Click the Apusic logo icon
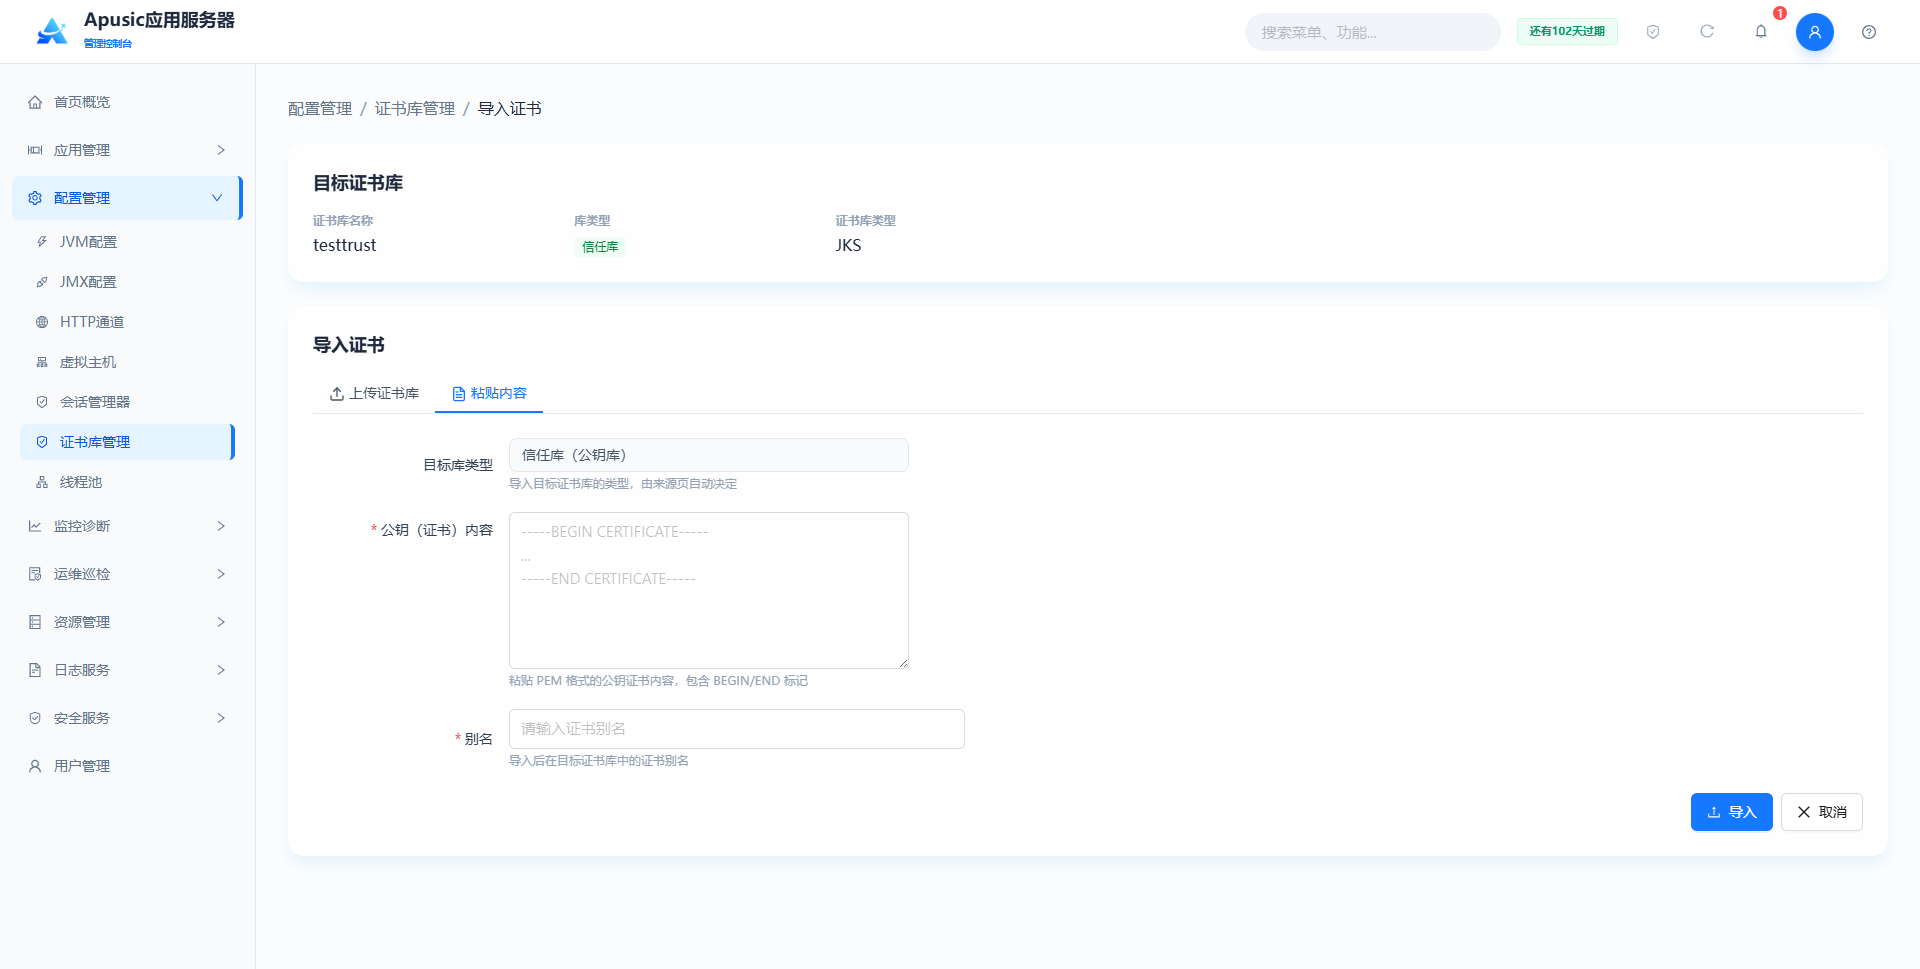The image size is (1920, 969). (x=52, y=32)
